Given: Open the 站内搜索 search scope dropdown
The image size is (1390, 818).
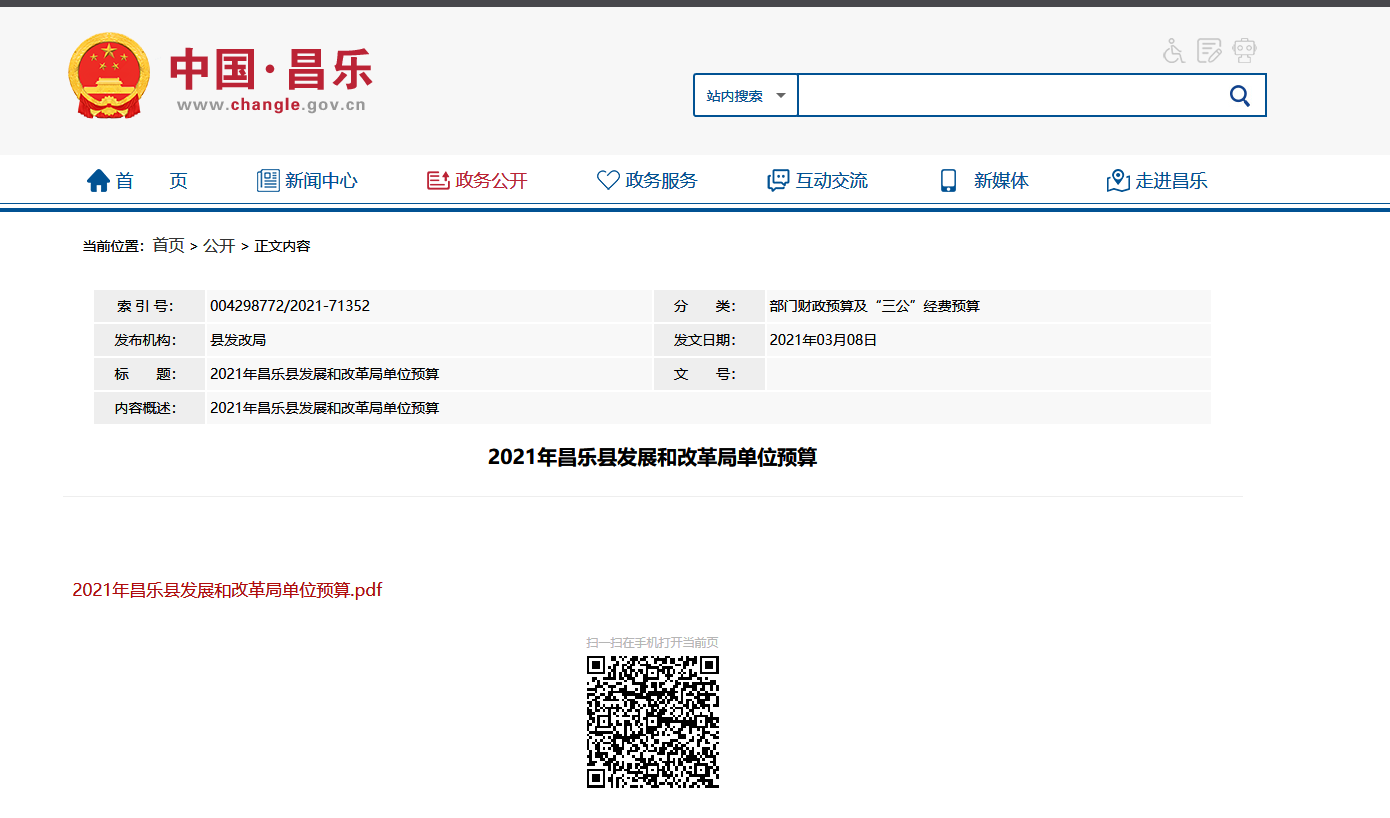Looking at the screenshot, I should pos(745,95).
